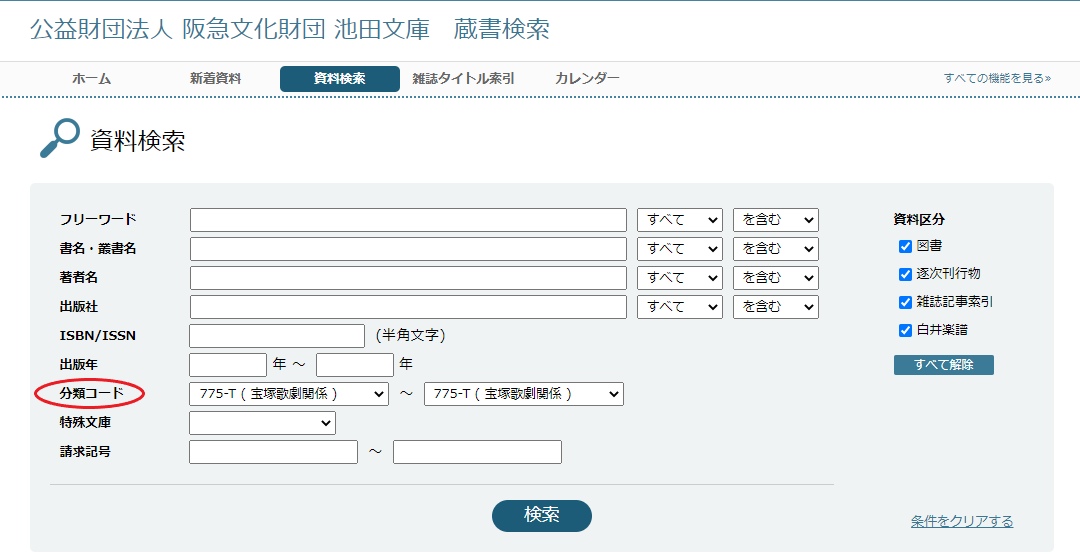Open the 書名・叢書名 を含む dropdown

(x=776, y=249)
